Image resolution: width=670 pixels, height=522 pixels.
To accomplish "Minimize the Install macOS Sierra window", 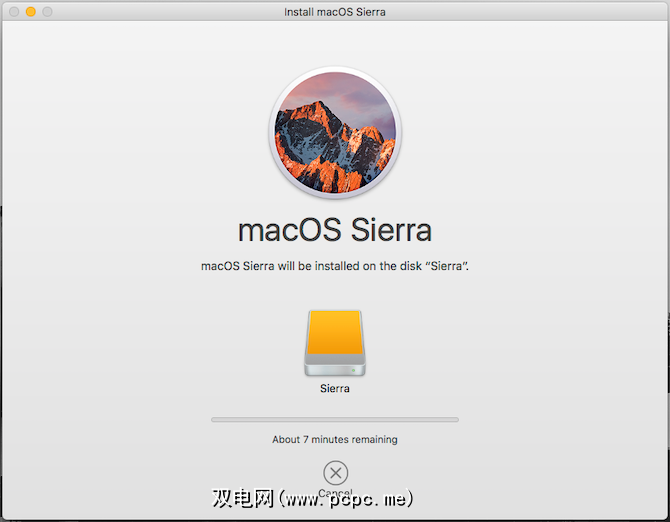I will (x=31, y=12).
